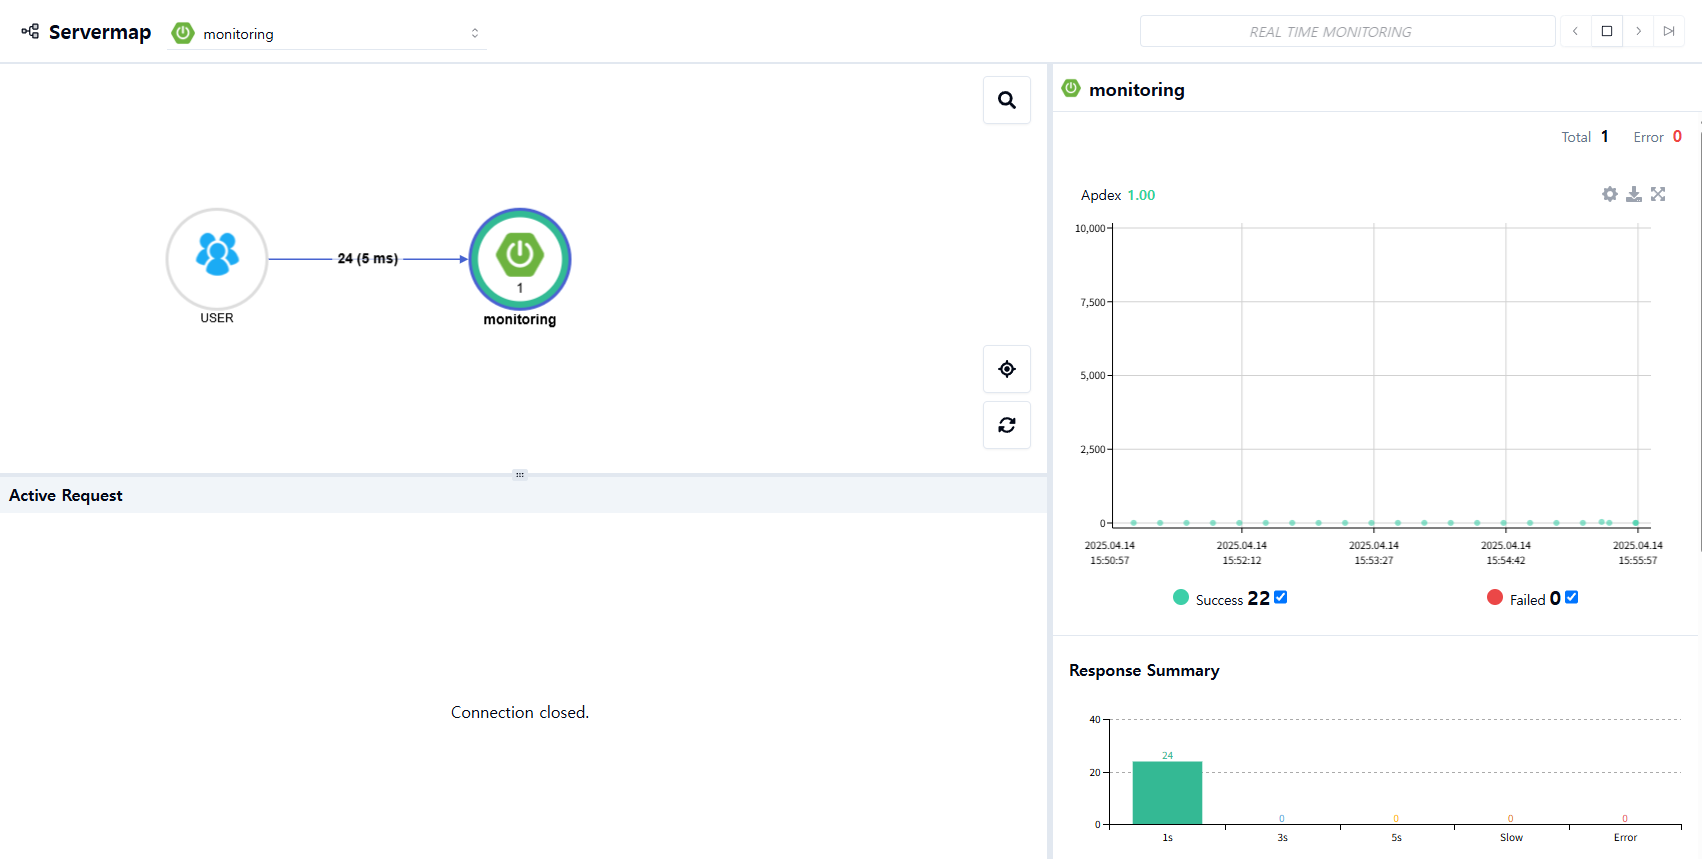Go to previous time period
1702x859 pixels.
coord(1575,31)
